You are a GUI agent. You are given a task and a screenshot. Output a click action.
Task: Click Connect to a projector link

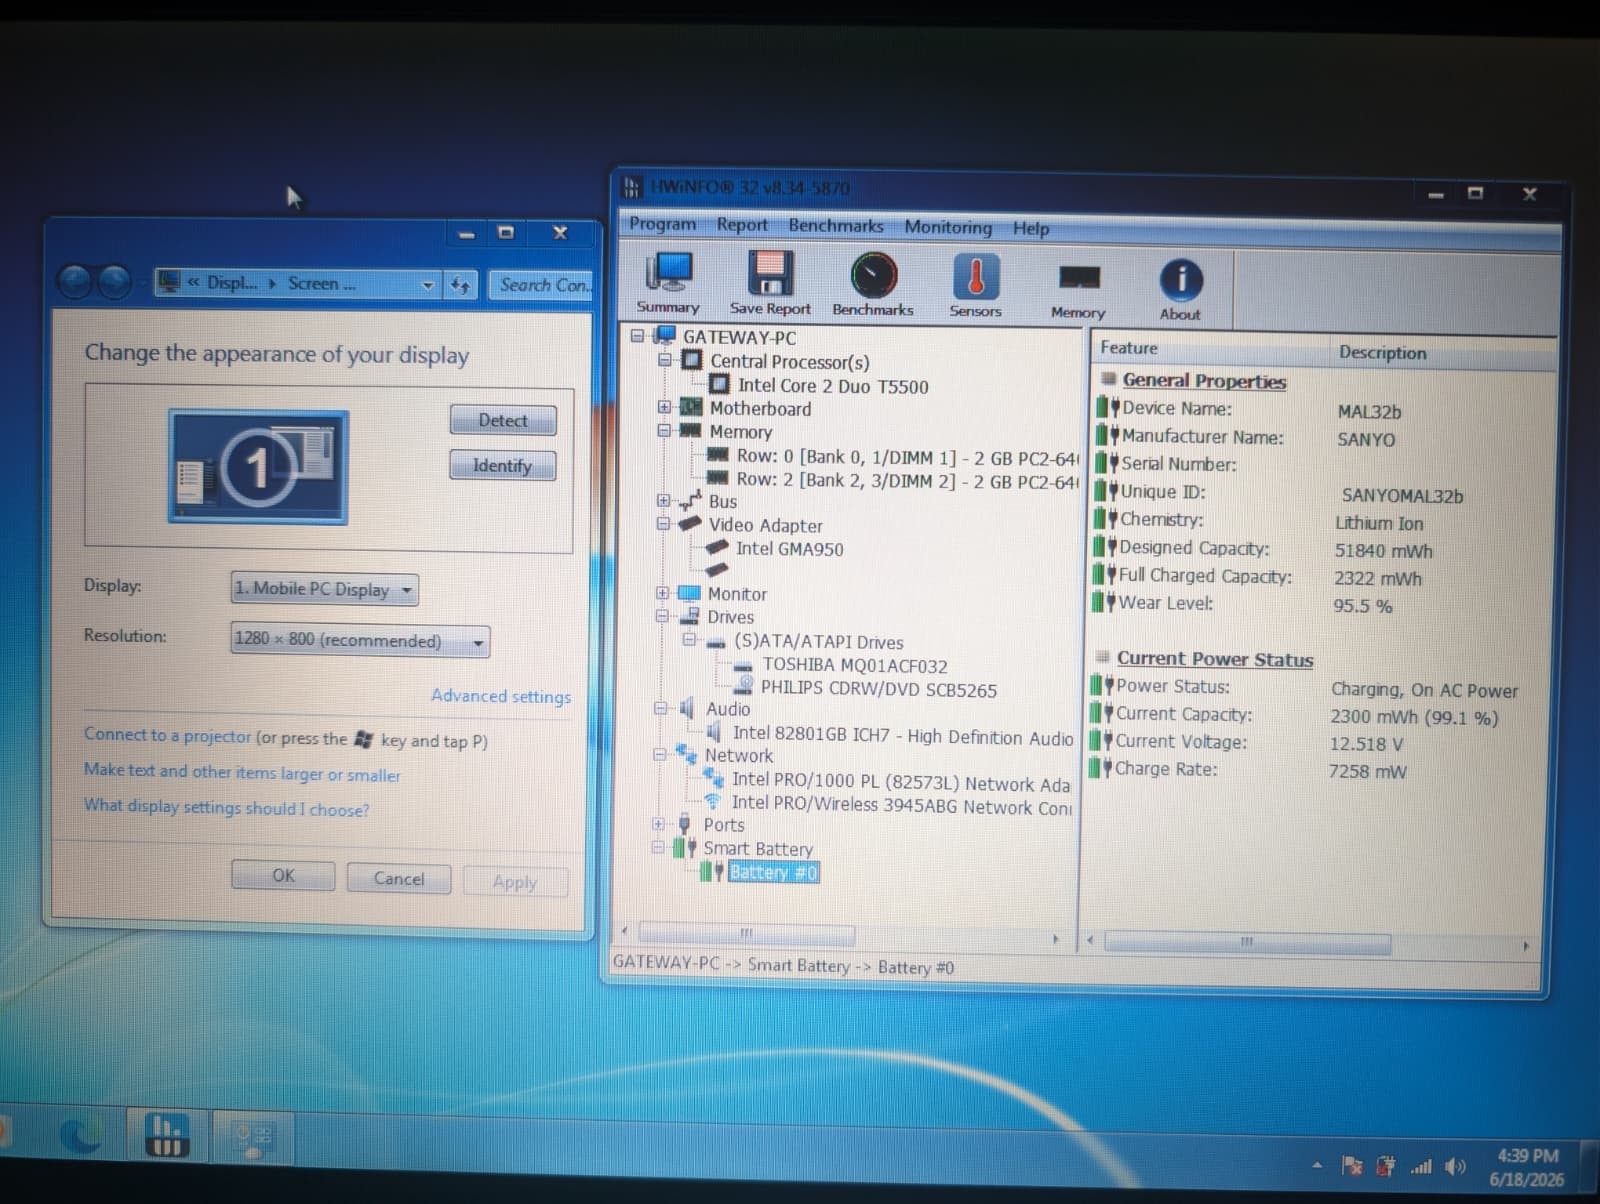167,735
